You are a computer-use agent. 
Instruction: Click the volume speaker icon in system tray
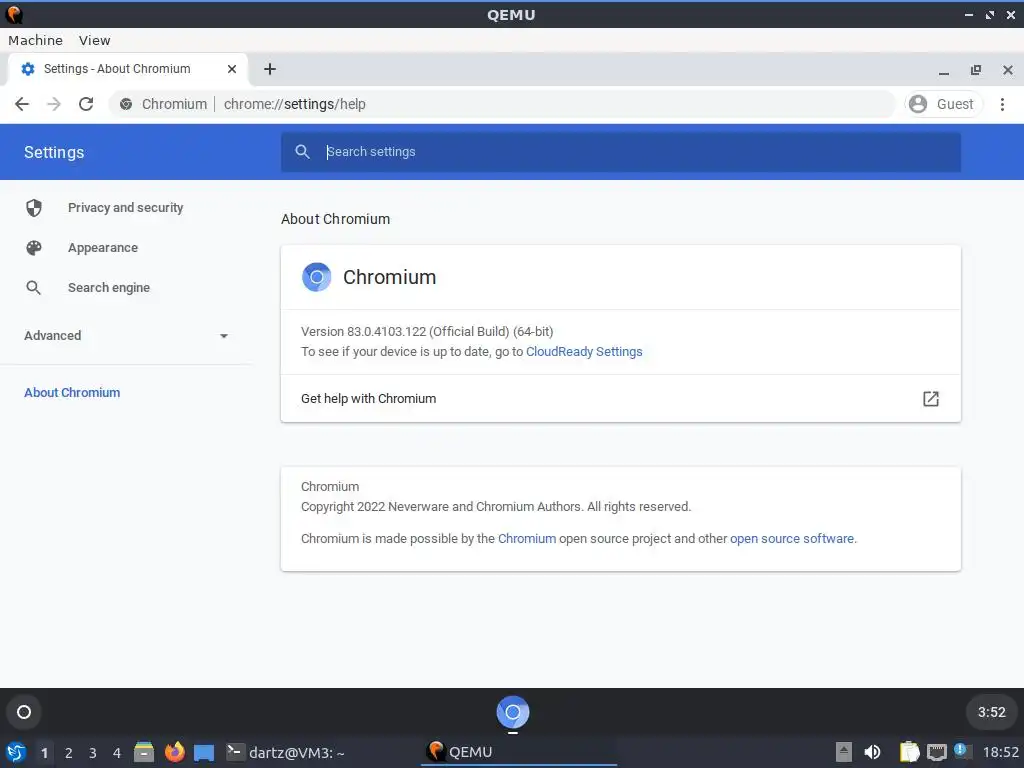point(872,752)
